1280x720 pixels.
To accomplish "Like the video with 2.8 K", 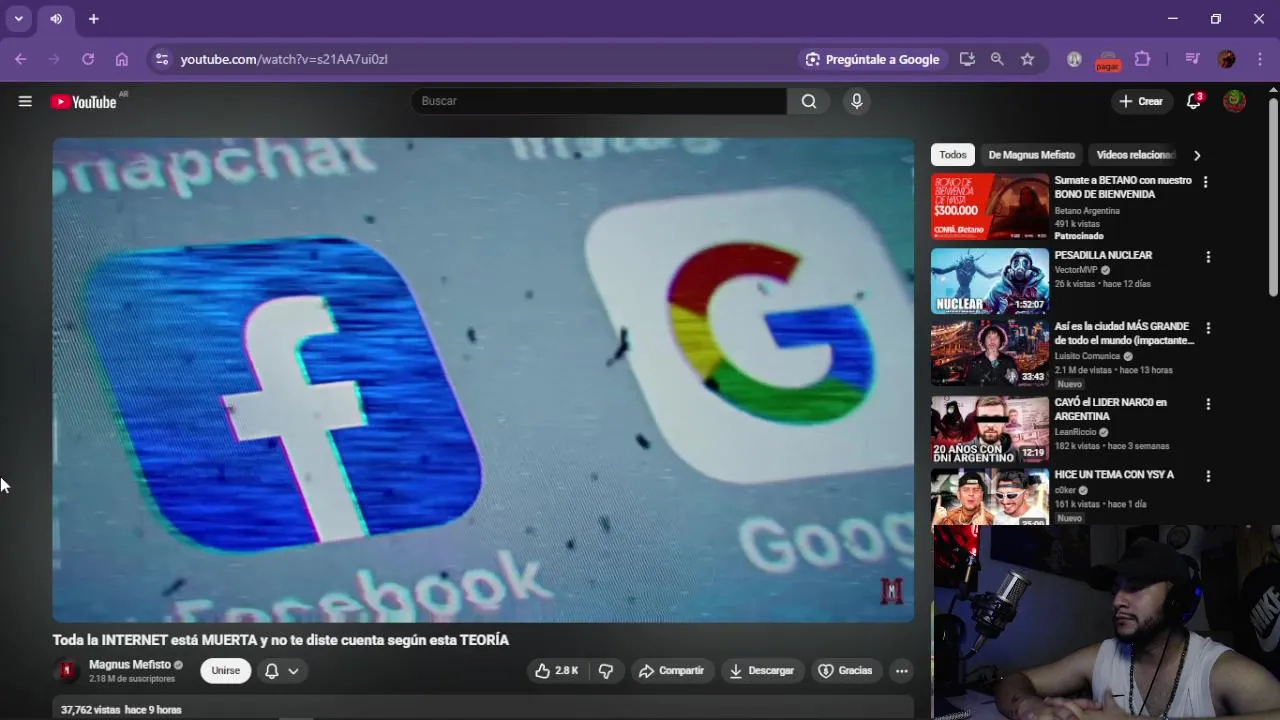I will (x=556, y=671).
